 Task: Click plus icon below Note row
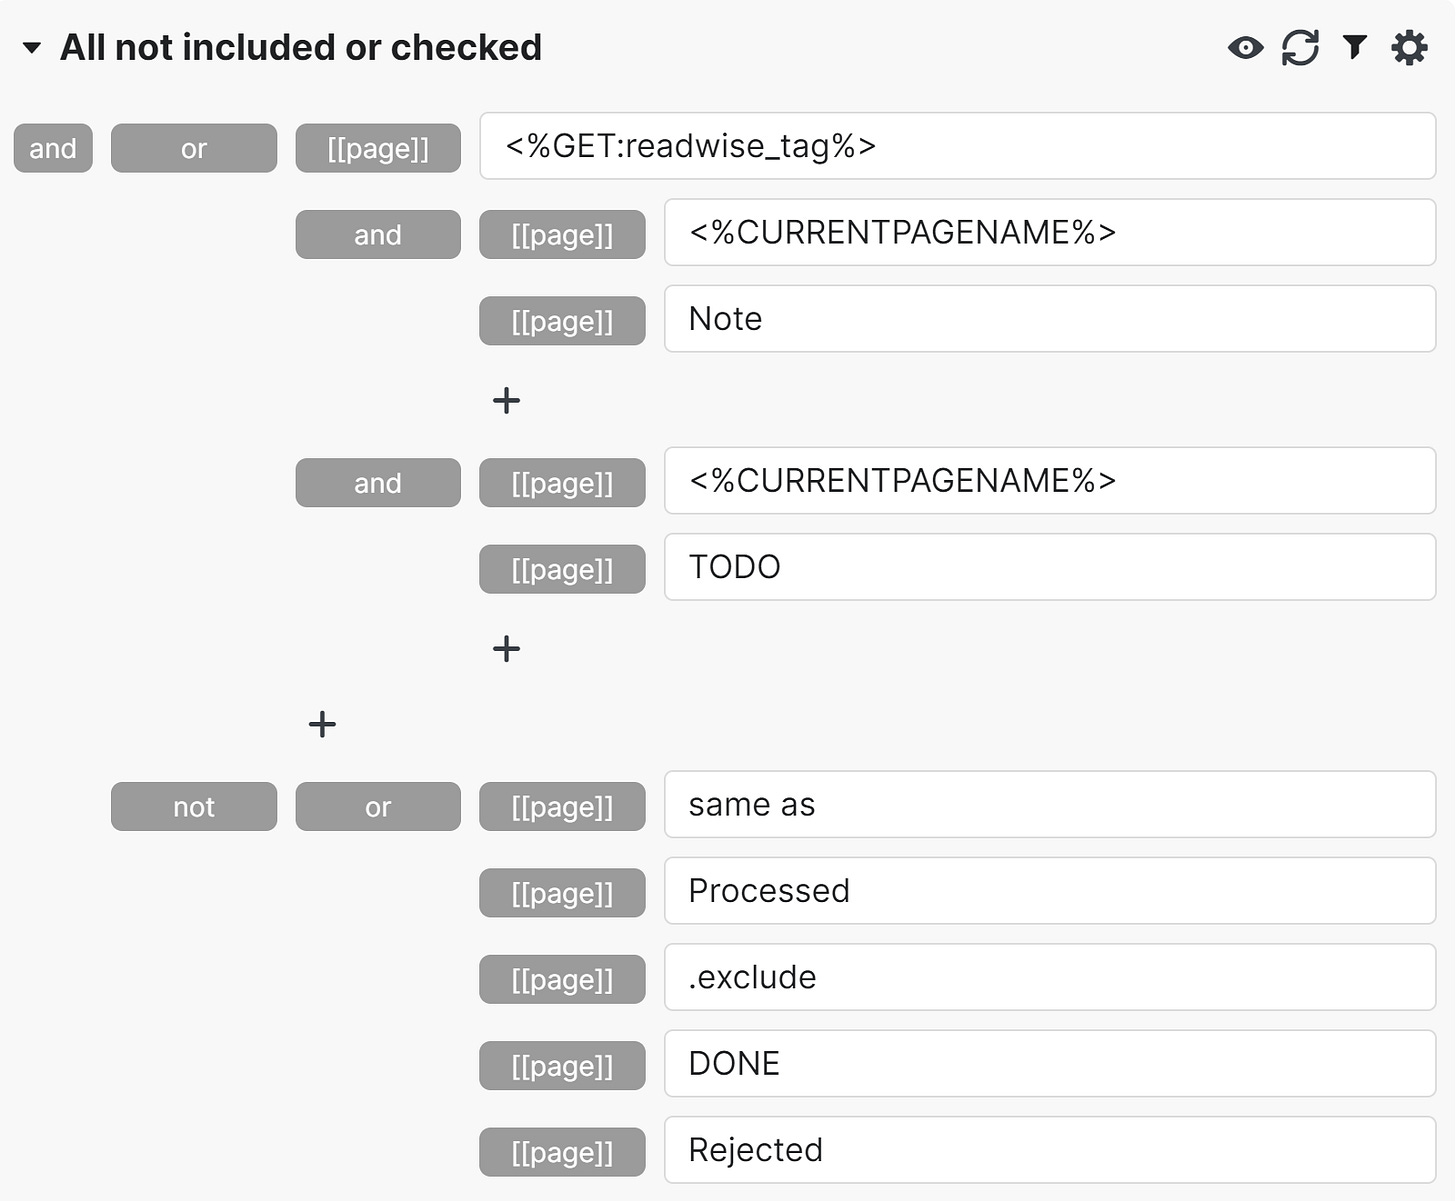pyautogui.click(x=506, y=401)
